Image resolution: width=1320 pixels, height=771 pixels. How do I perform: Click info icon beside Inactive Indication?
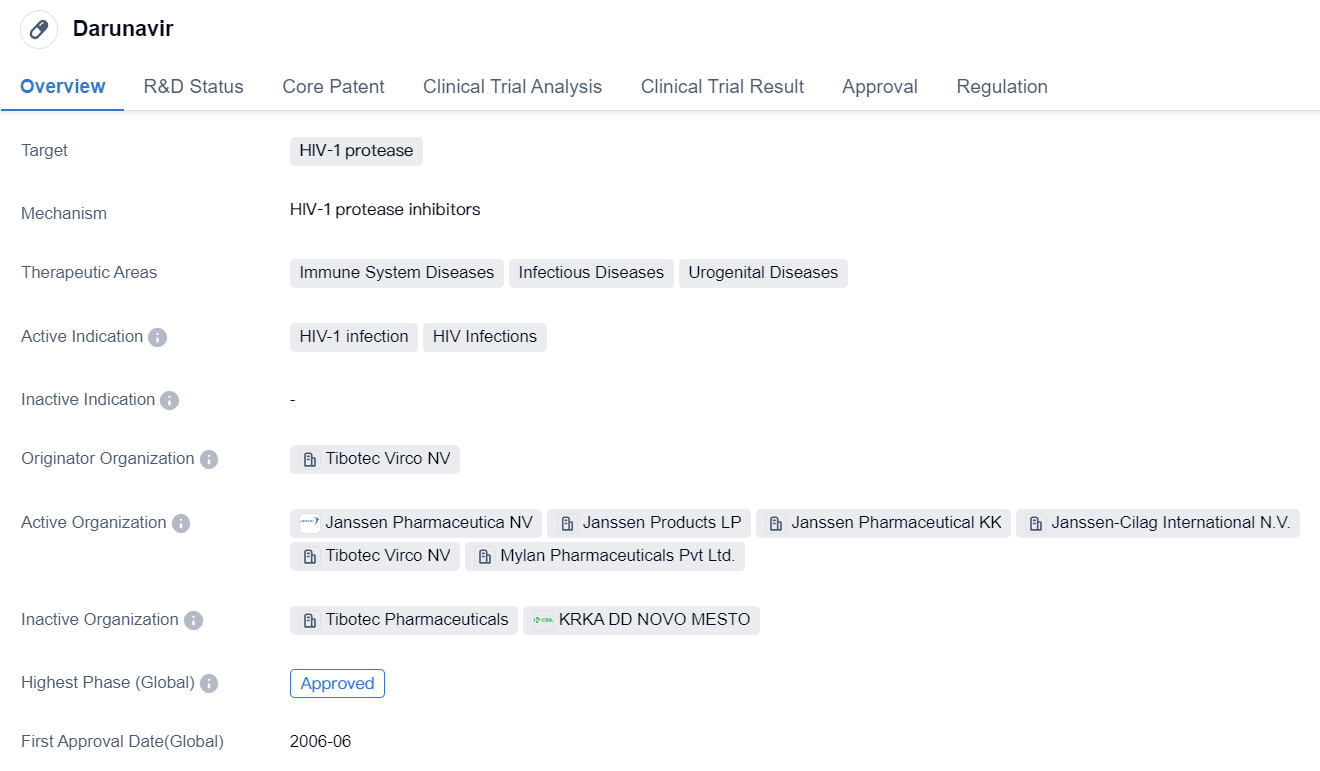point(169,400)
